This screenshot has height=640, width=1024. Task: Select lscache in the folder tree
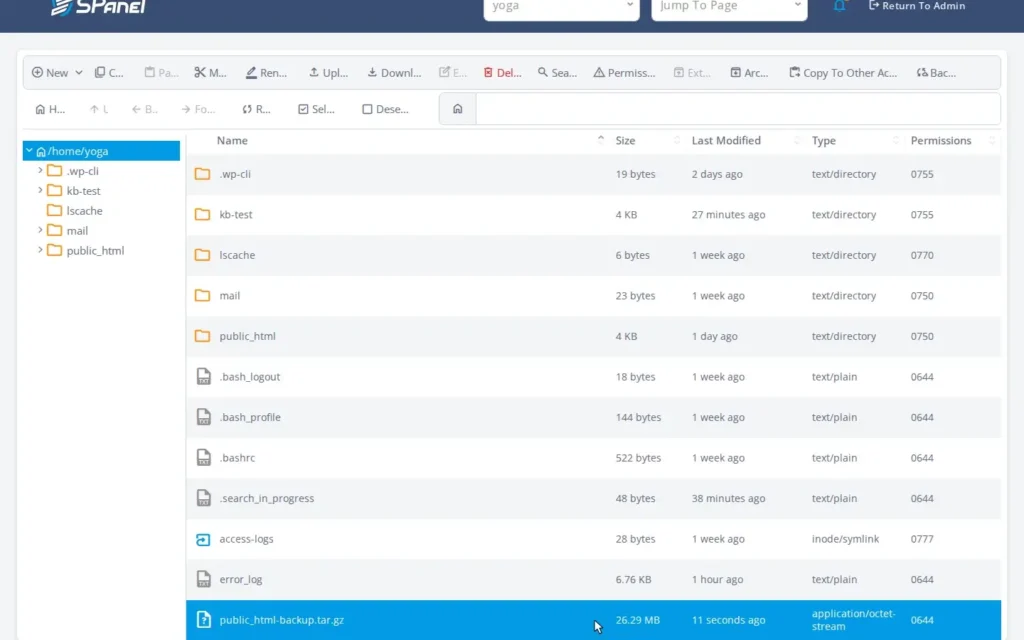coord(84,211)
